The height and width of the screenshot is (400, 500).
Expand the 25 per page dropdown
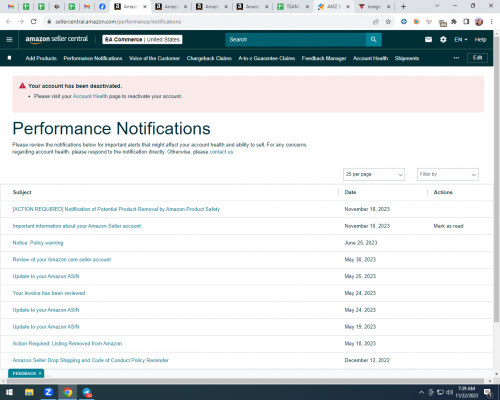pos(374,174)
